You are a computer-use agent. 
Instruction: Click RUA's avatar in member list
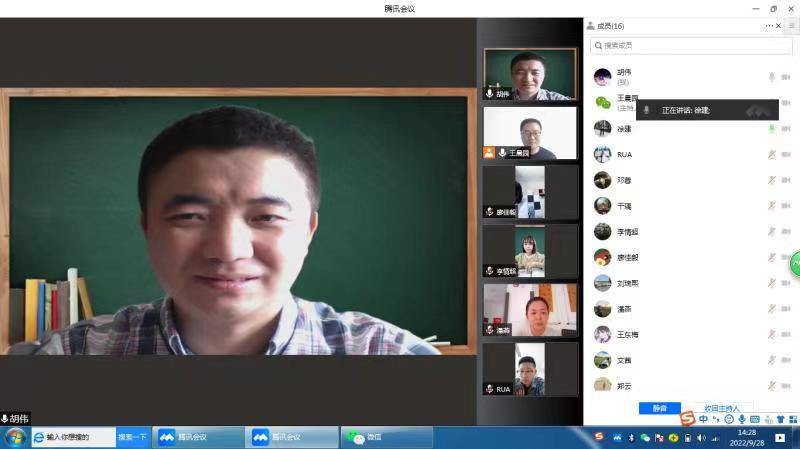click(x=603, y=154)
